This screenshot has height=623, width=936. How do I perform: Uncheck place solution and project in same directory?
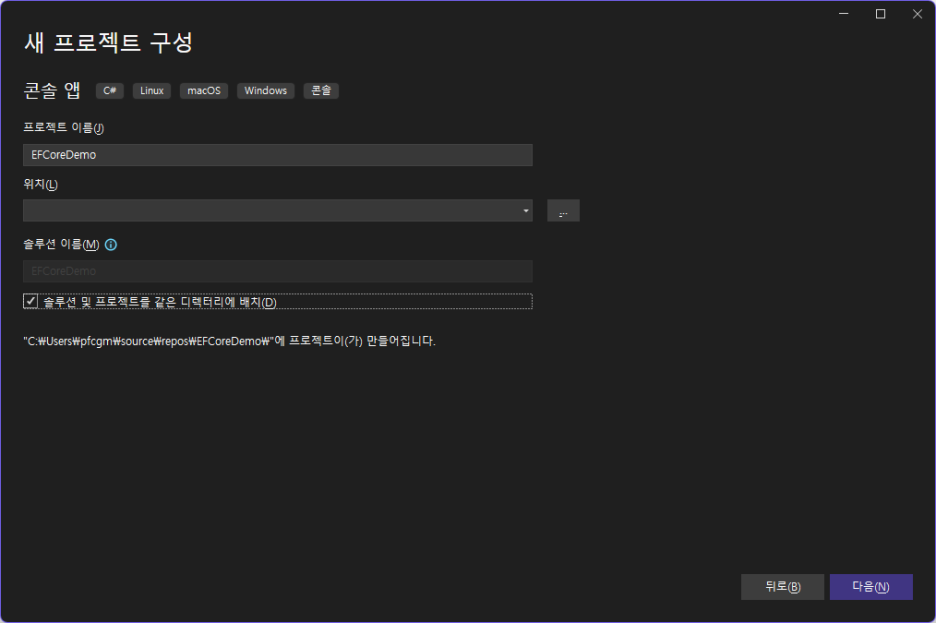30,301
